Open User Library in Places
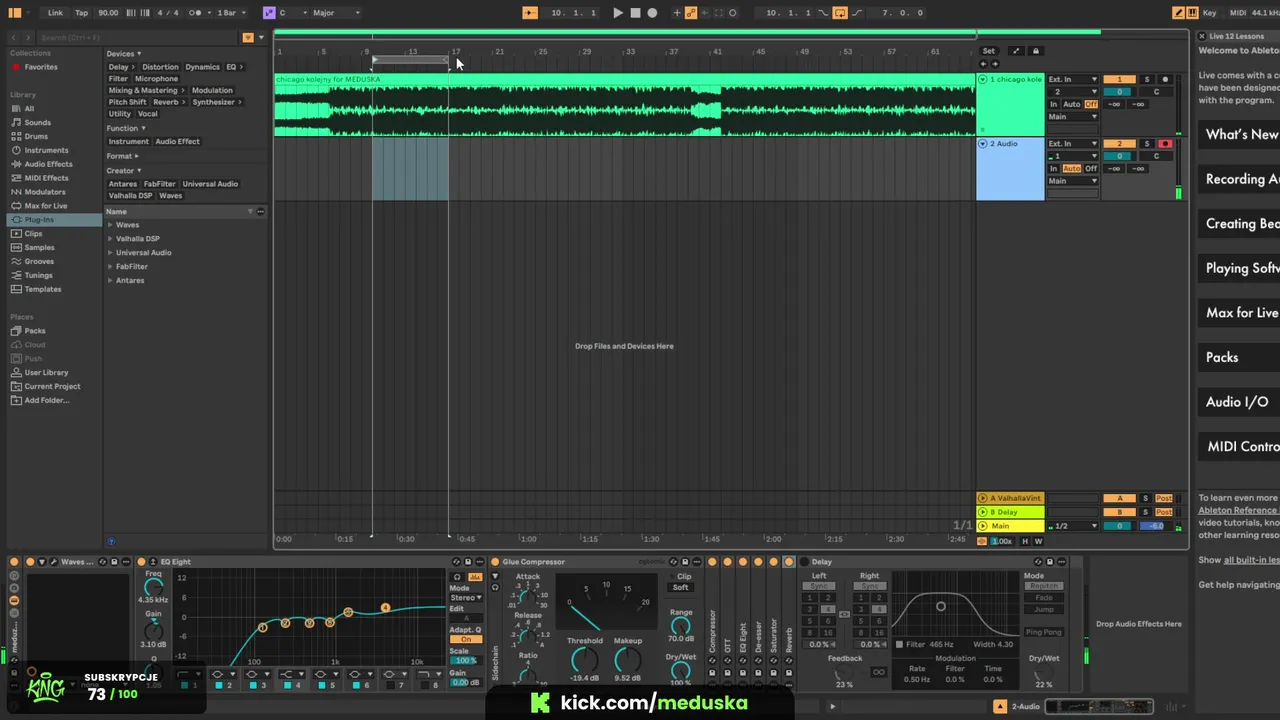Image resolution: width=1280 pixels, height=720 pixels. tap(46, 372)
